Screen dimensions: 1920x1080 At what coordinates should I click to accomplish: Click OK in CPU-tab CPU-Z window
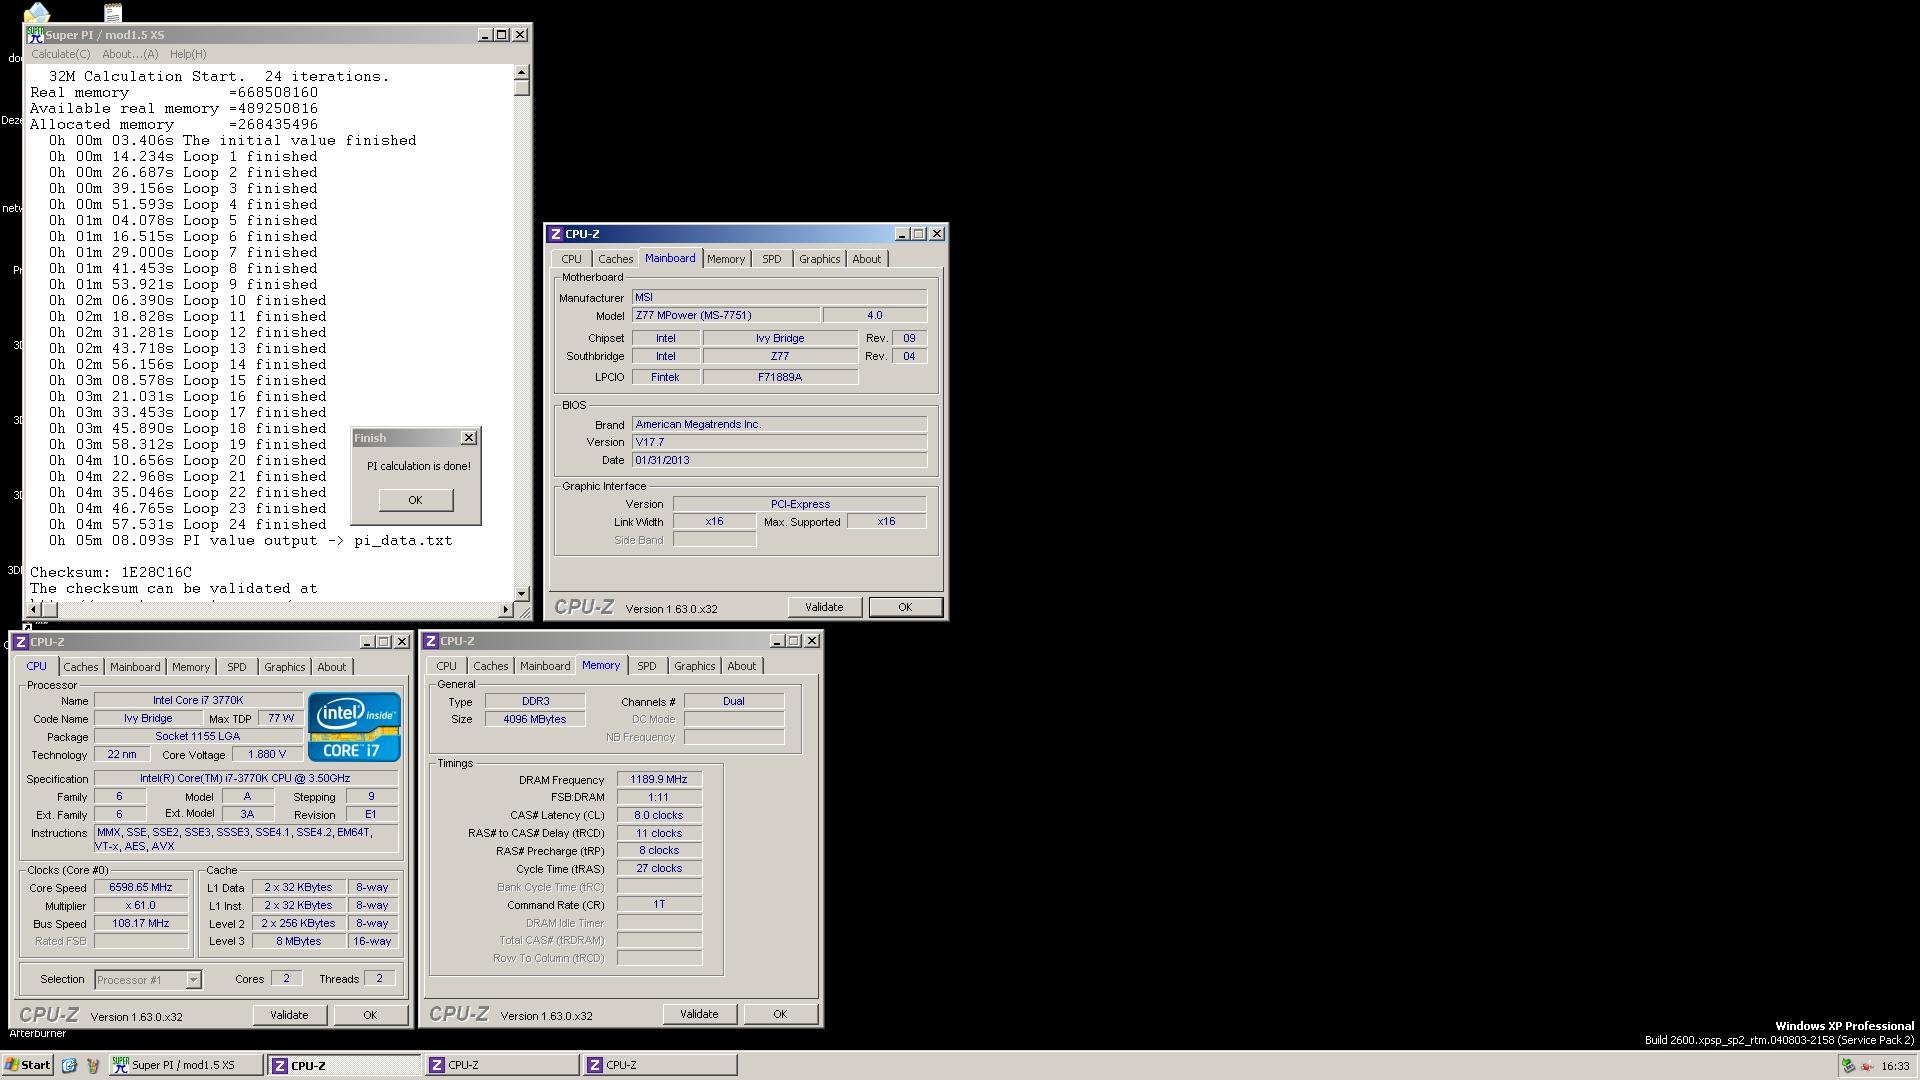(x=370, y=1015)
